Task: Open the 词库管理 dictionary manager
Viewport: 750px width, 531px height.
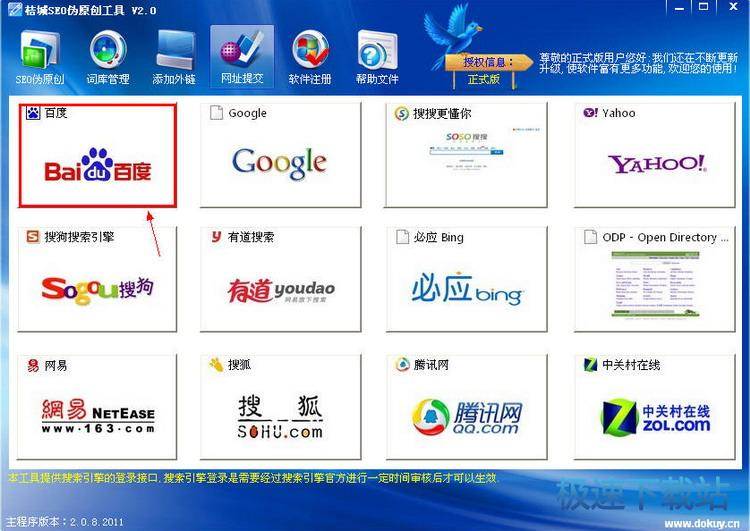Action: pyautogui.click(x=108, y=57)
